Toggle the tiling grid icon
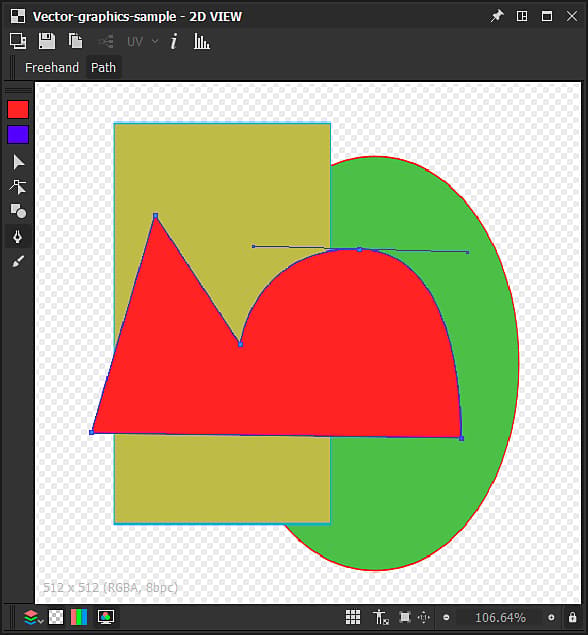 pyautogui.click(x=353, y=617)
